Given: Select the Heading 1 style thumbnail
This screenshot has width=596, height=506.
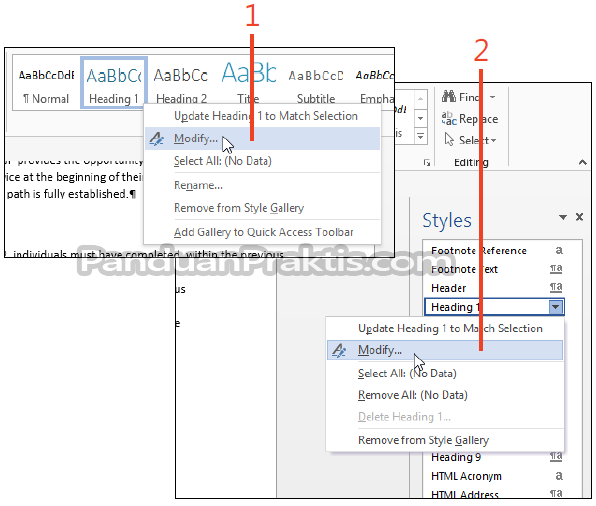Looking at the screenshot, I should point(114,83).
